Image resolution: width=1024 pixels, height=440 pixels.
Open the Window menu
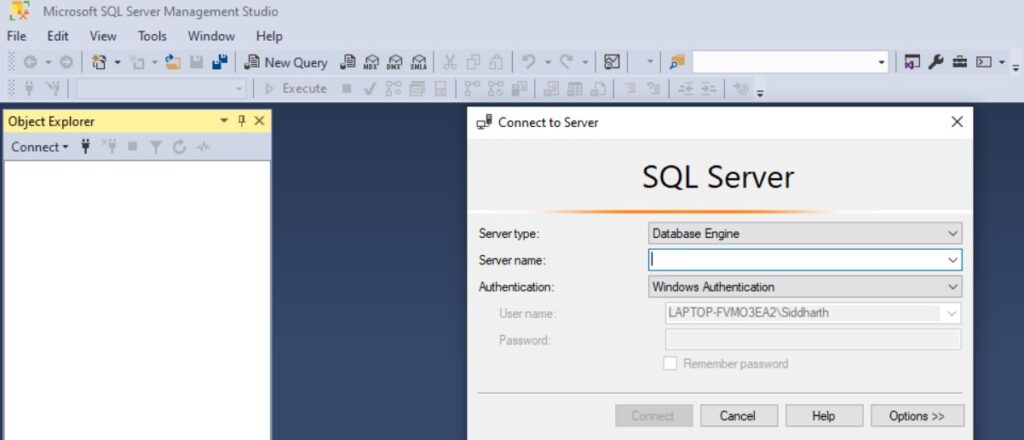tap(211, 36)
